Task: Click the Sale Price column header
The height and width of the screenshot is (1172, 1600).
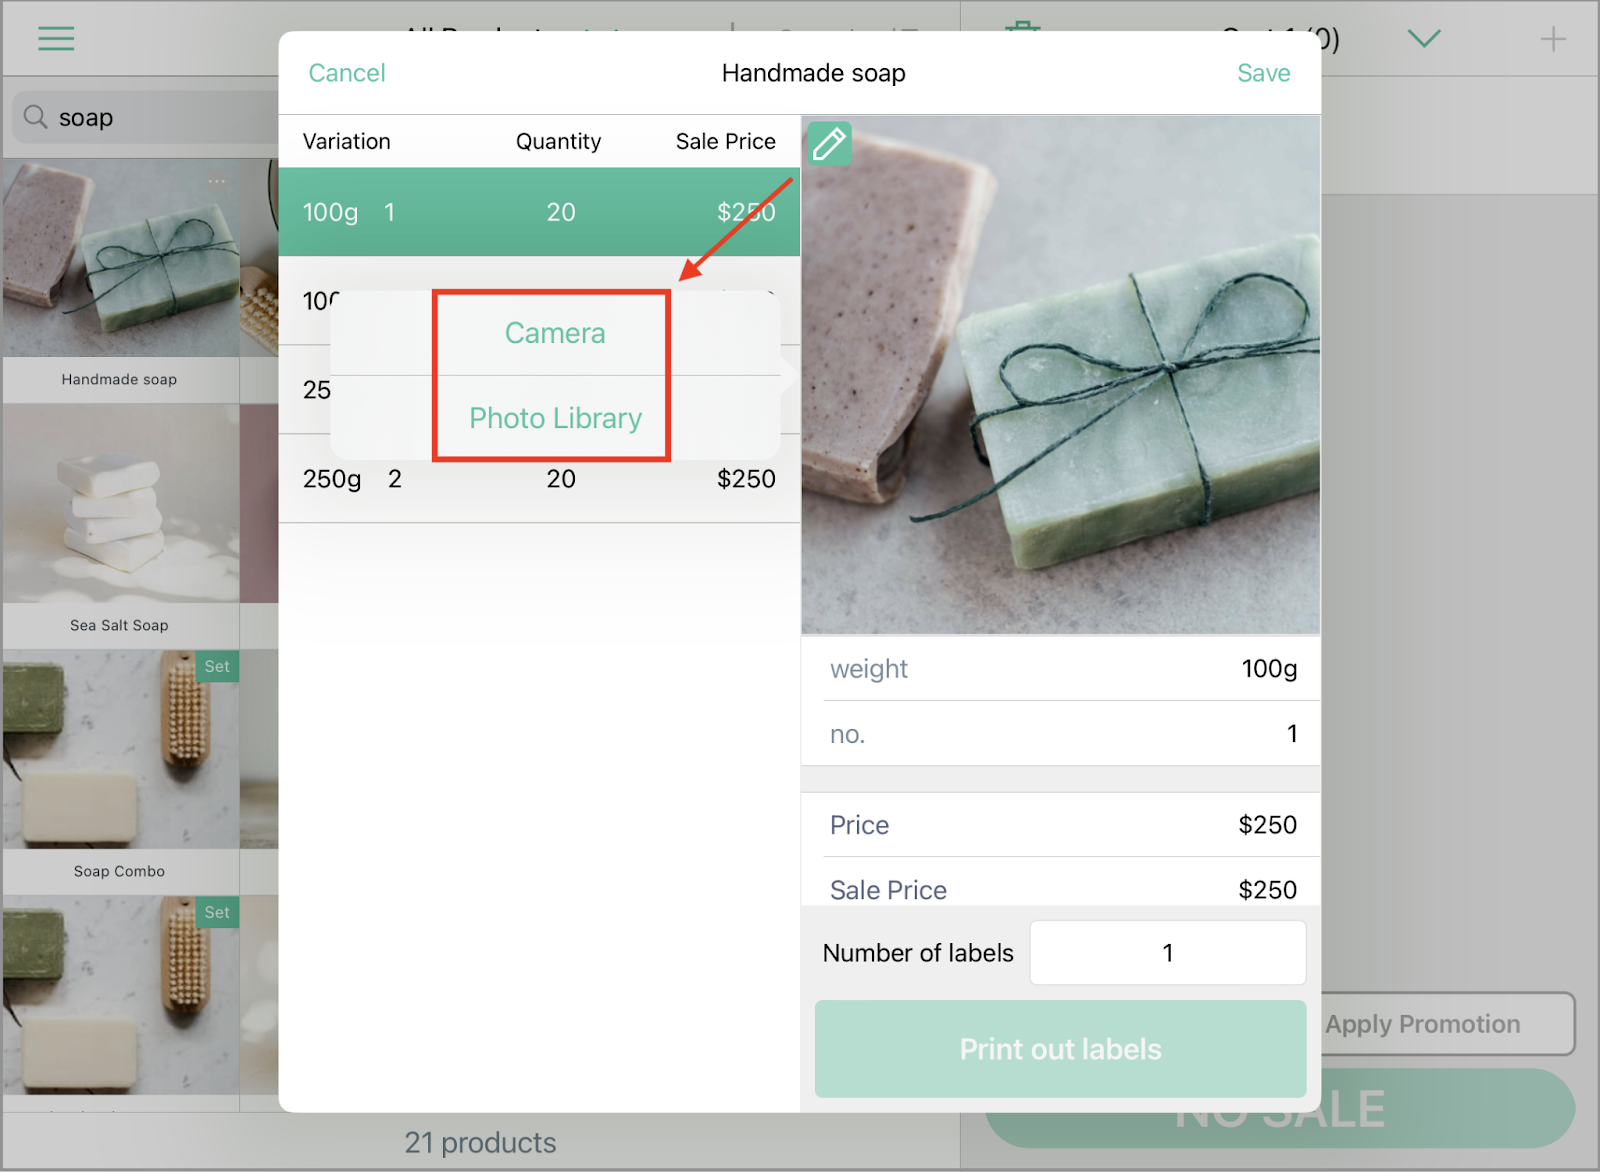Action: point(725,142)
